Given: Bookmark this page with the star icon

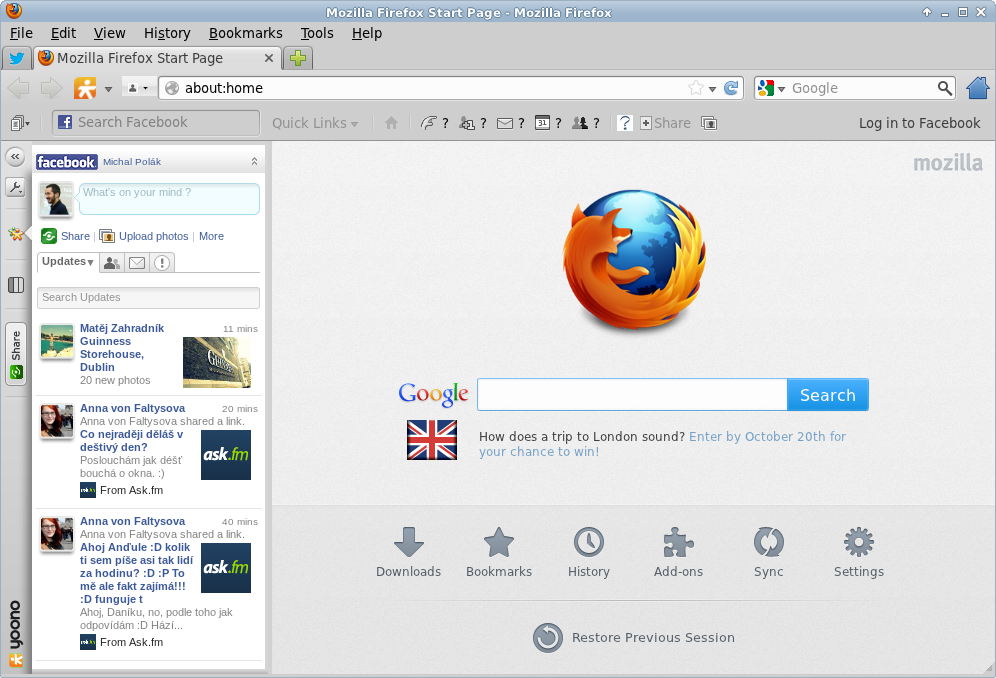Looking at the screenshot, I should point(696,88).
